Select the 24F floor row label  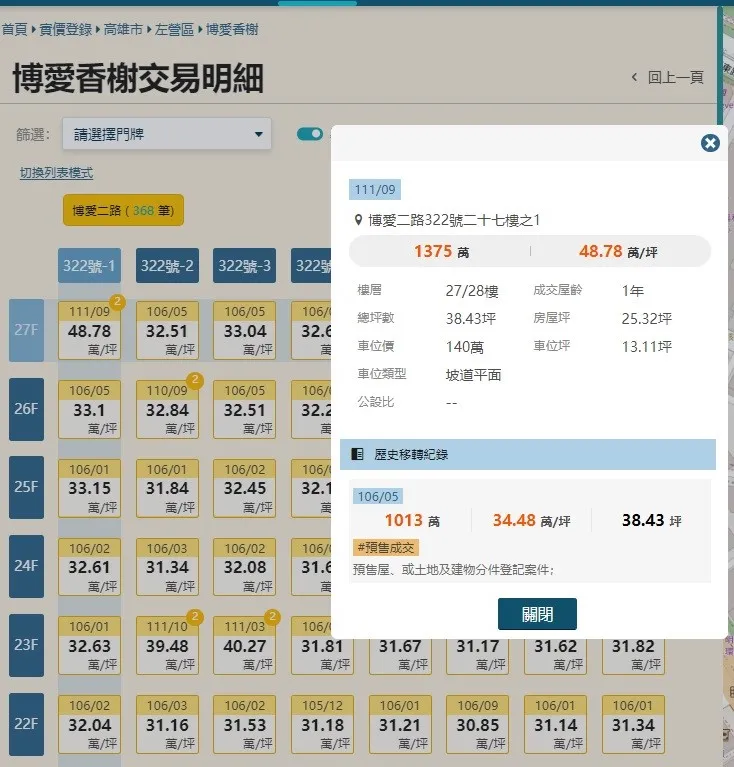pos(26,566)
